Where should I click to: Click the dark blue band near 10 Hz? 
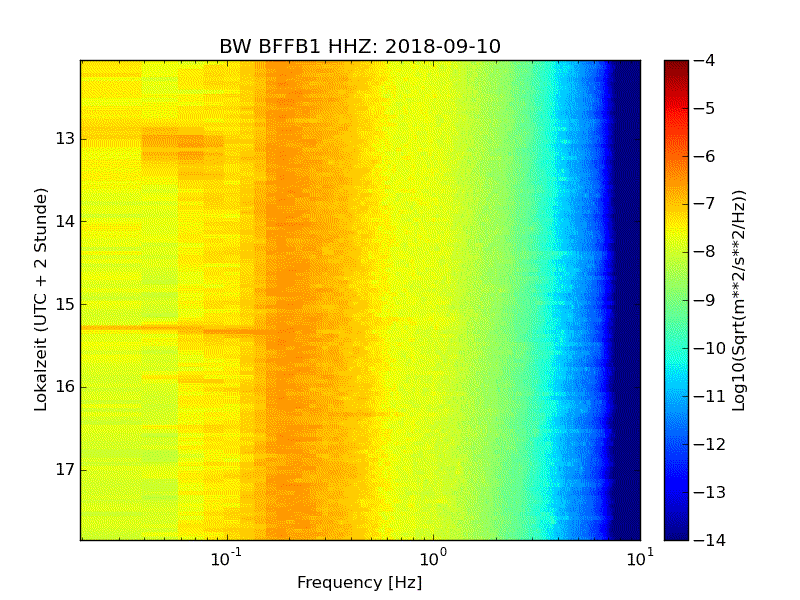627,300
